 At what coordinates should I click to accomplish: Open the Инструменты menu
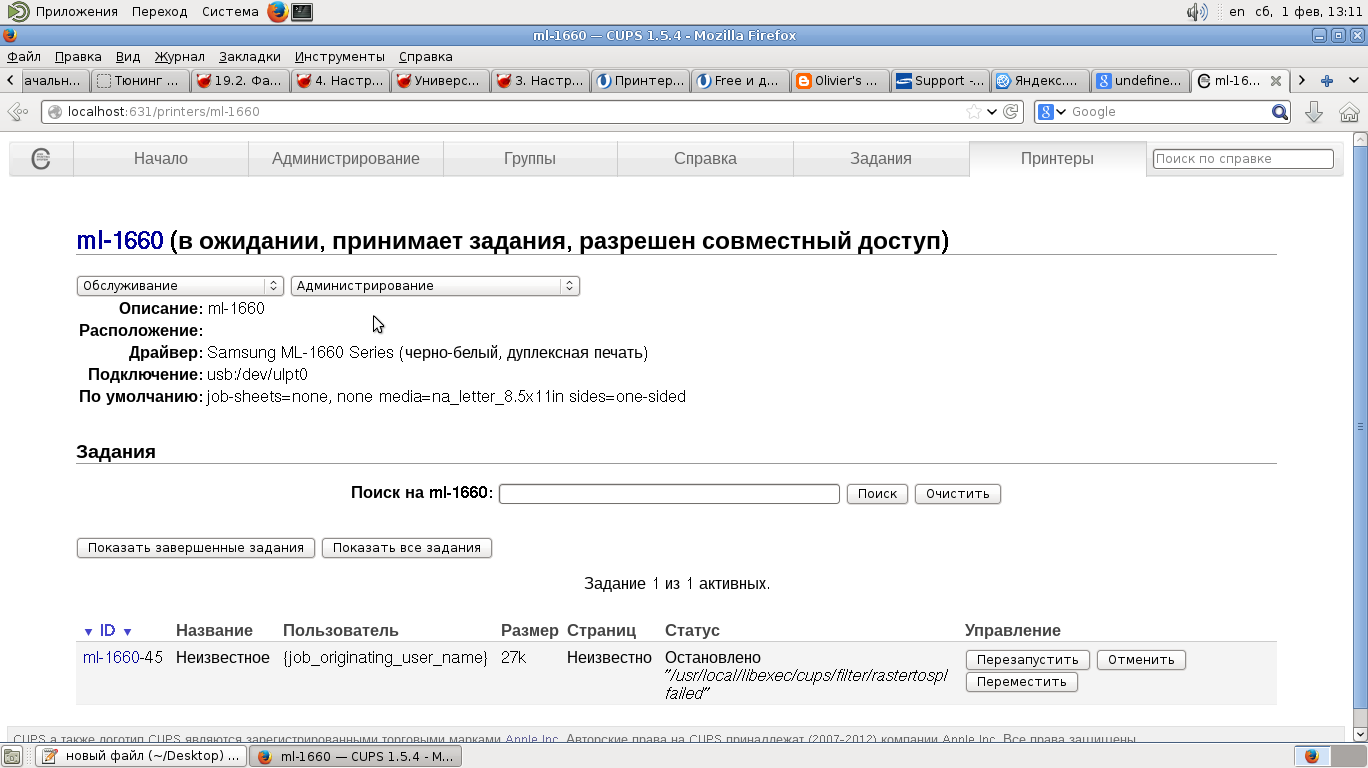(340, 57)
